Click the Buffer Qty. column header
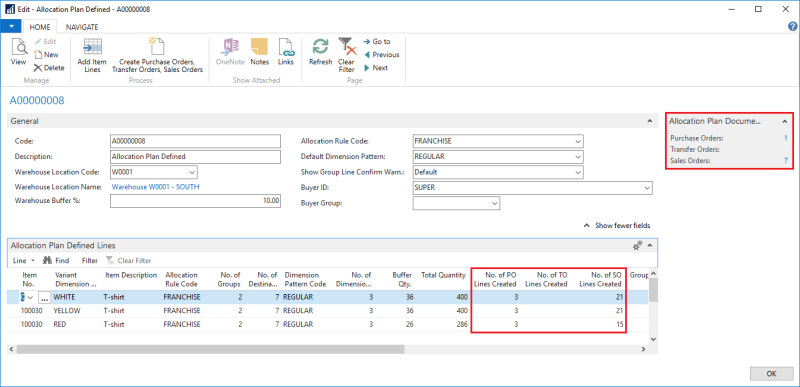800x387 pixels. coord(403,279)
